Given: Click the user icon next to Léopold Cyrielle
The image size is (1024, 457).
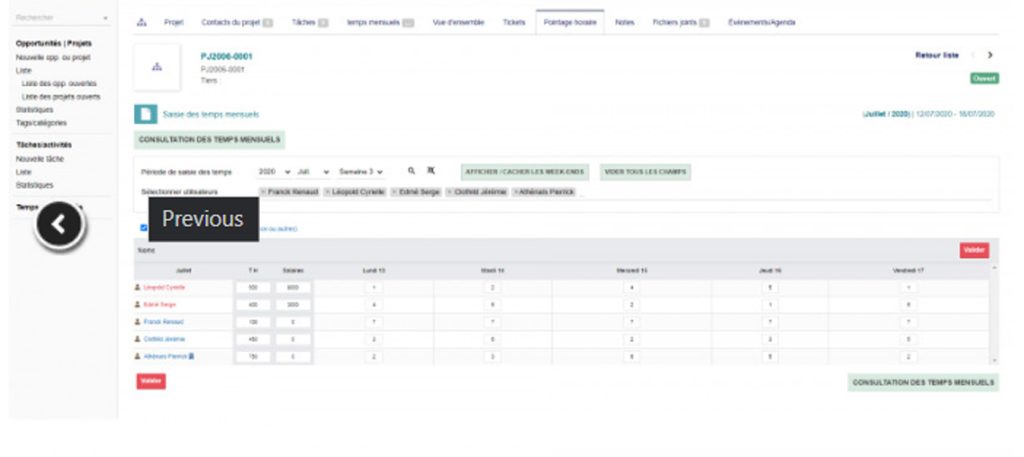Looking at the screenshot, I should [x=138, y=287].
